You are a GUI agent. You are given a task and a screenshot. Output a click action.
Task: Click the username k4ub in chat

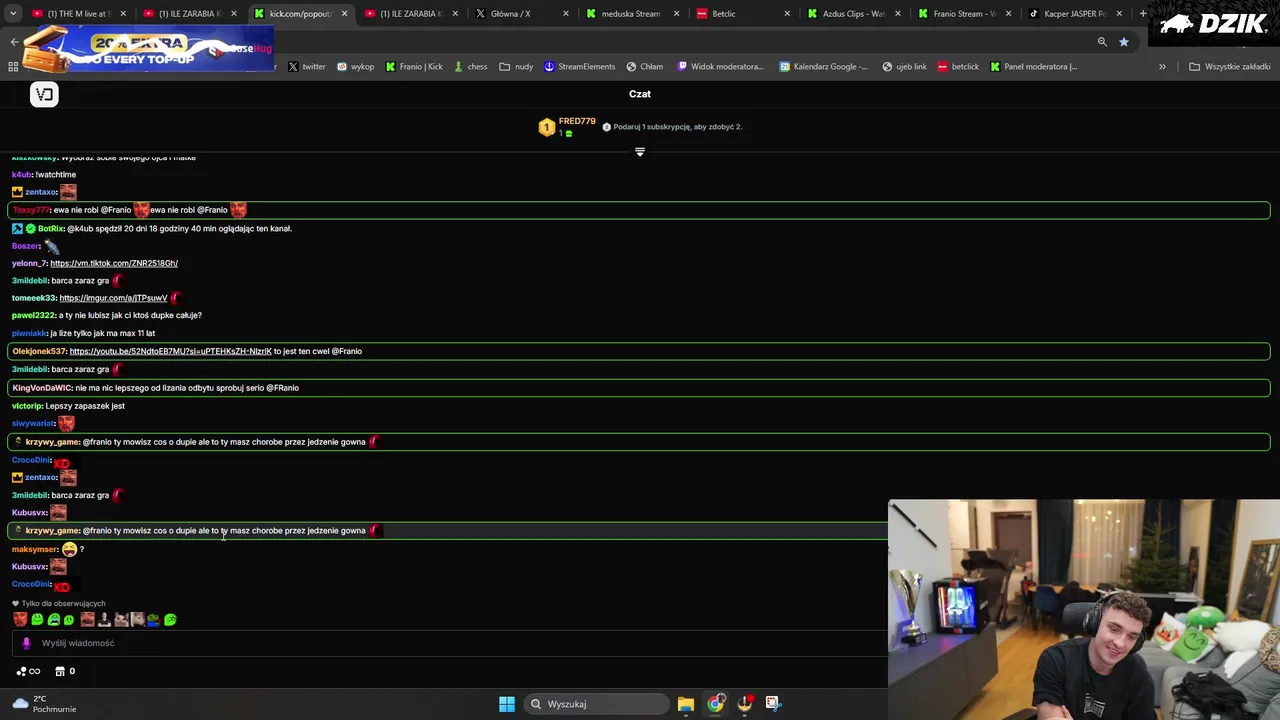(x=21, y=174)
